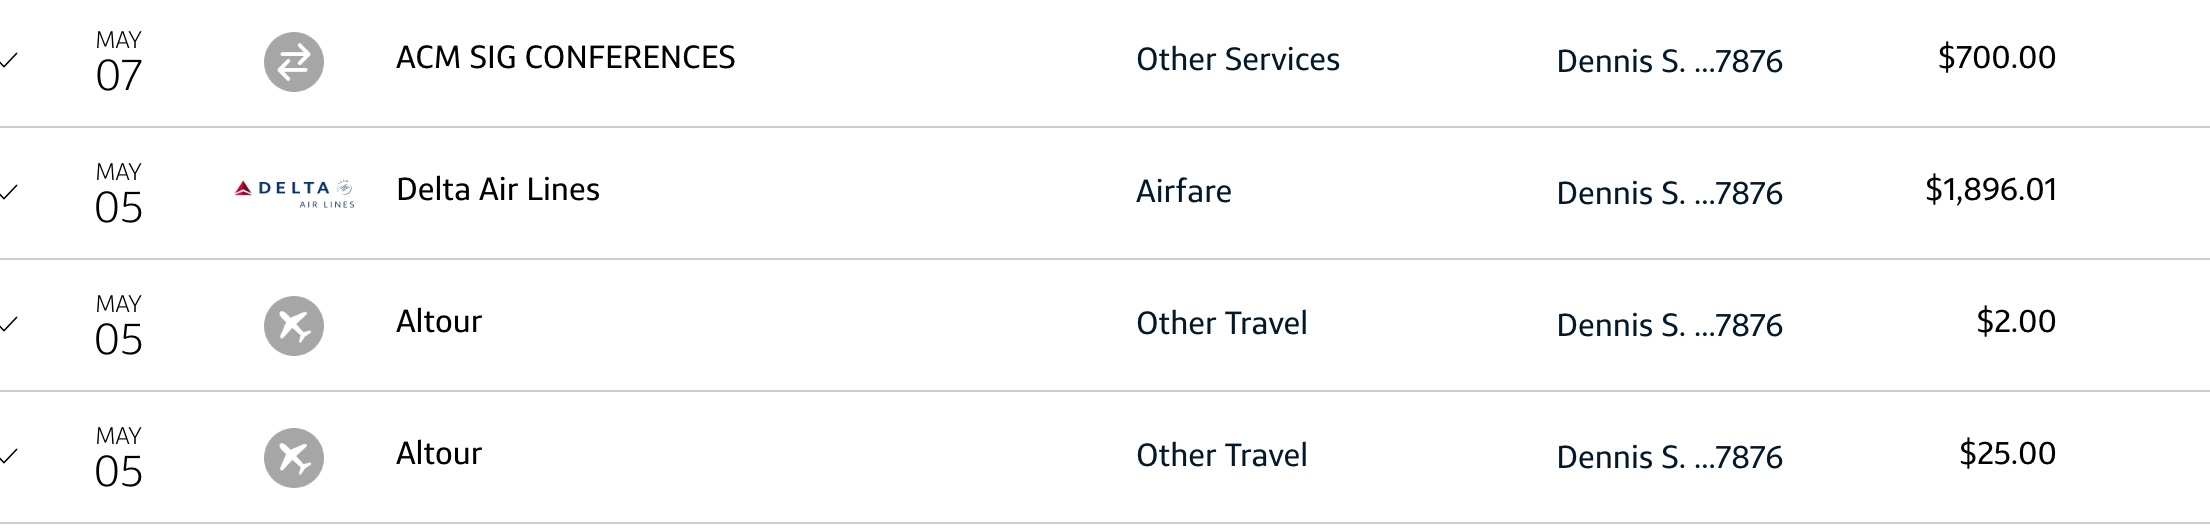This screenshot has height=528, width=2210.
Task: Click the Other Services category label
Action: point(1237,60)
